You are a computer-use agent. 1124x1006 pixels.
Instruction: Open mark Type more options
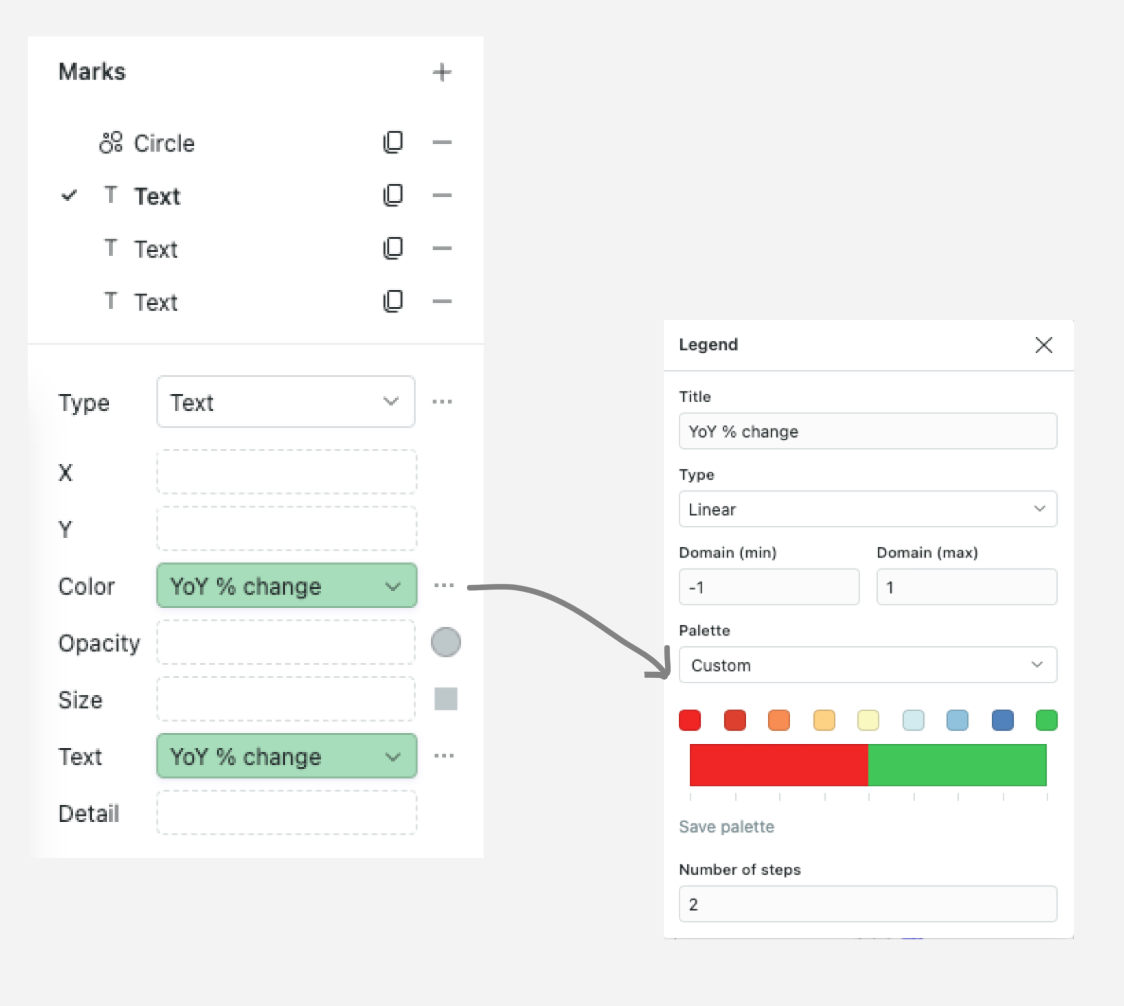tap(442, 402)
